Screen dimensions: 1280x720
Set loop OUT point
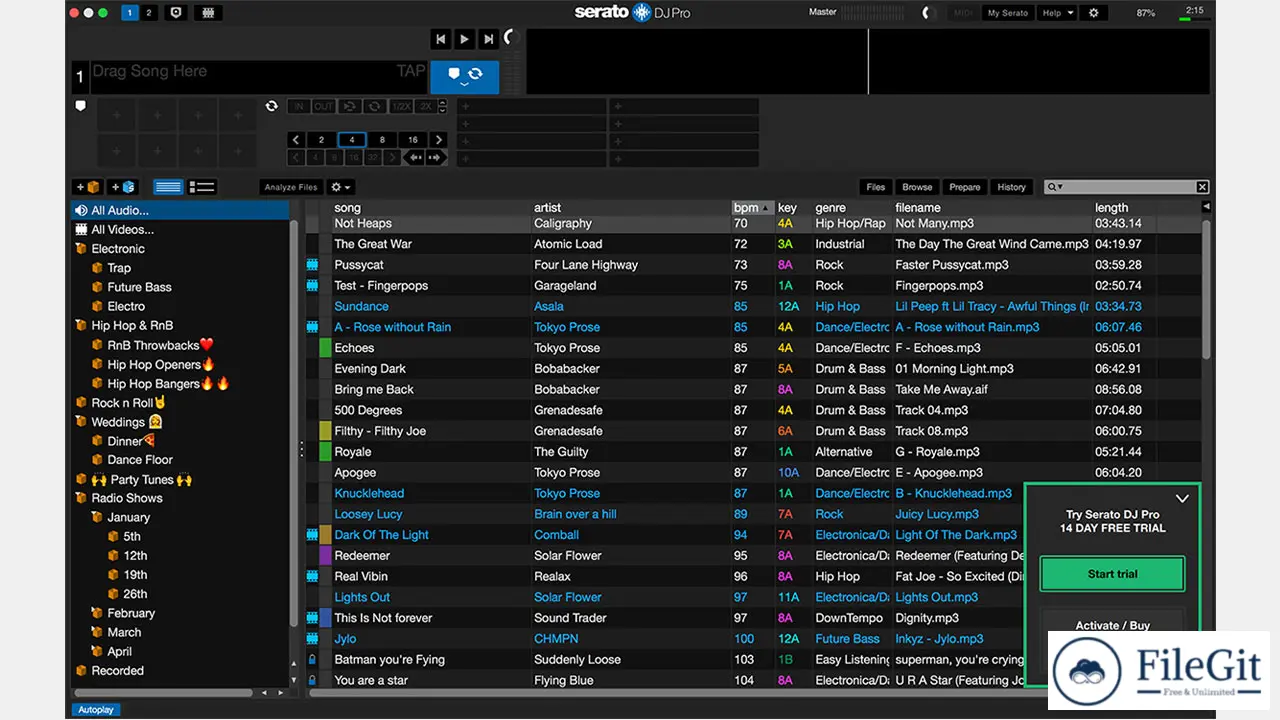point(324,106)
